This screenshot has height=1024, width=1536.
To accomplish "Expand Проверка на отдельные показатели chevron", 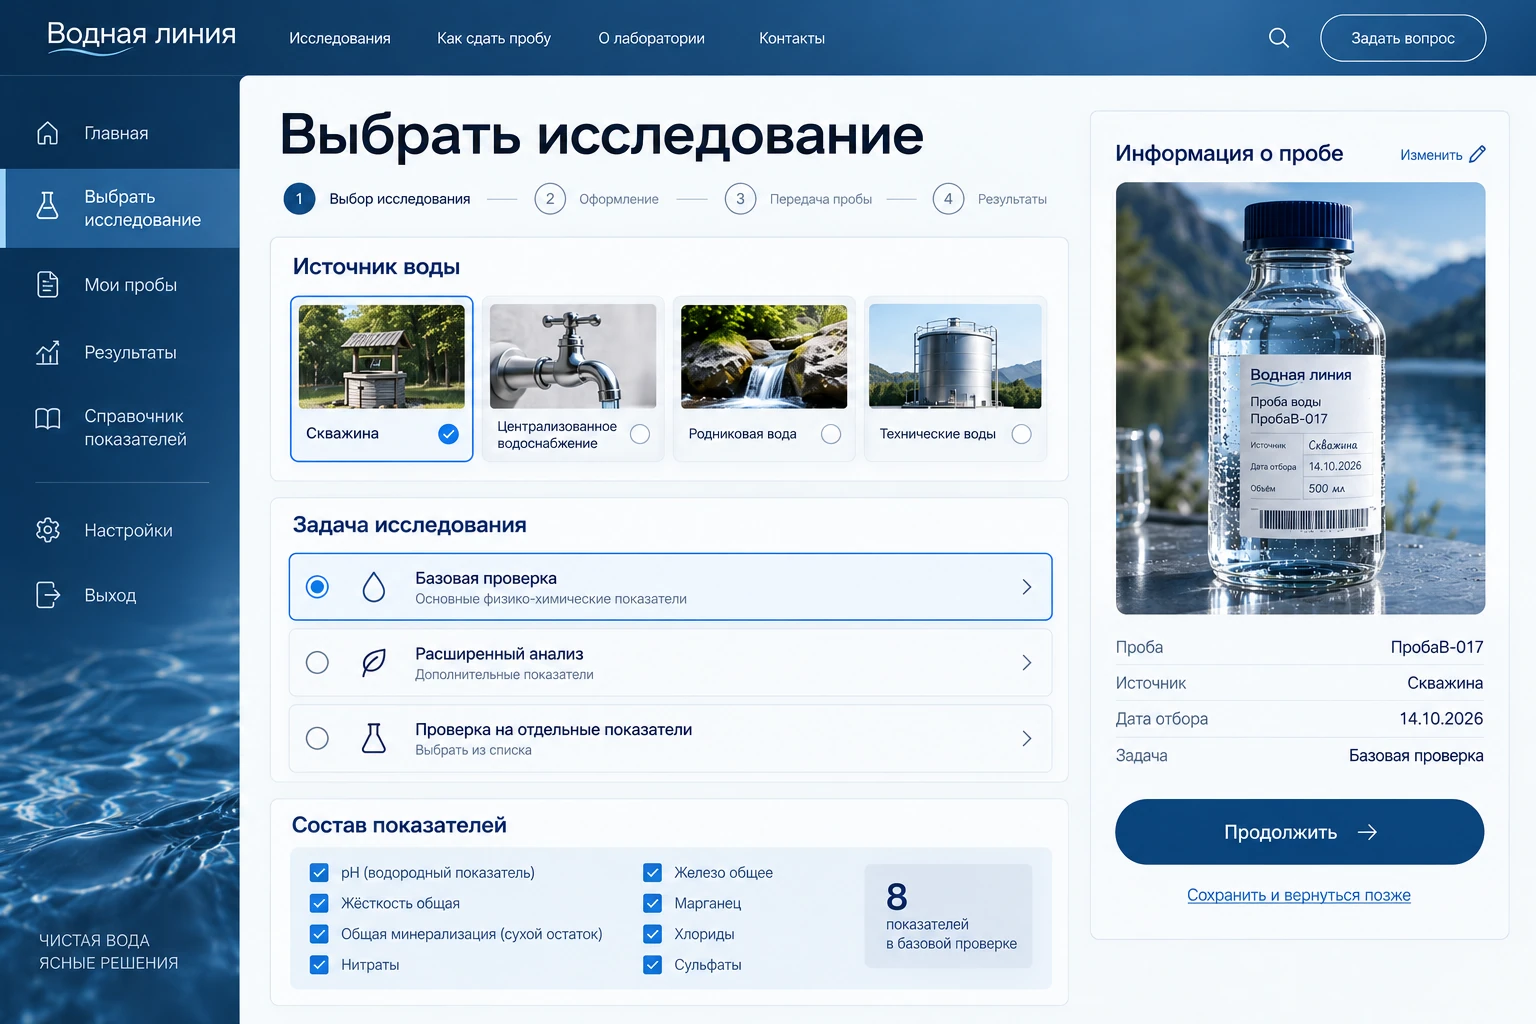I will [x=1026, y=738].
